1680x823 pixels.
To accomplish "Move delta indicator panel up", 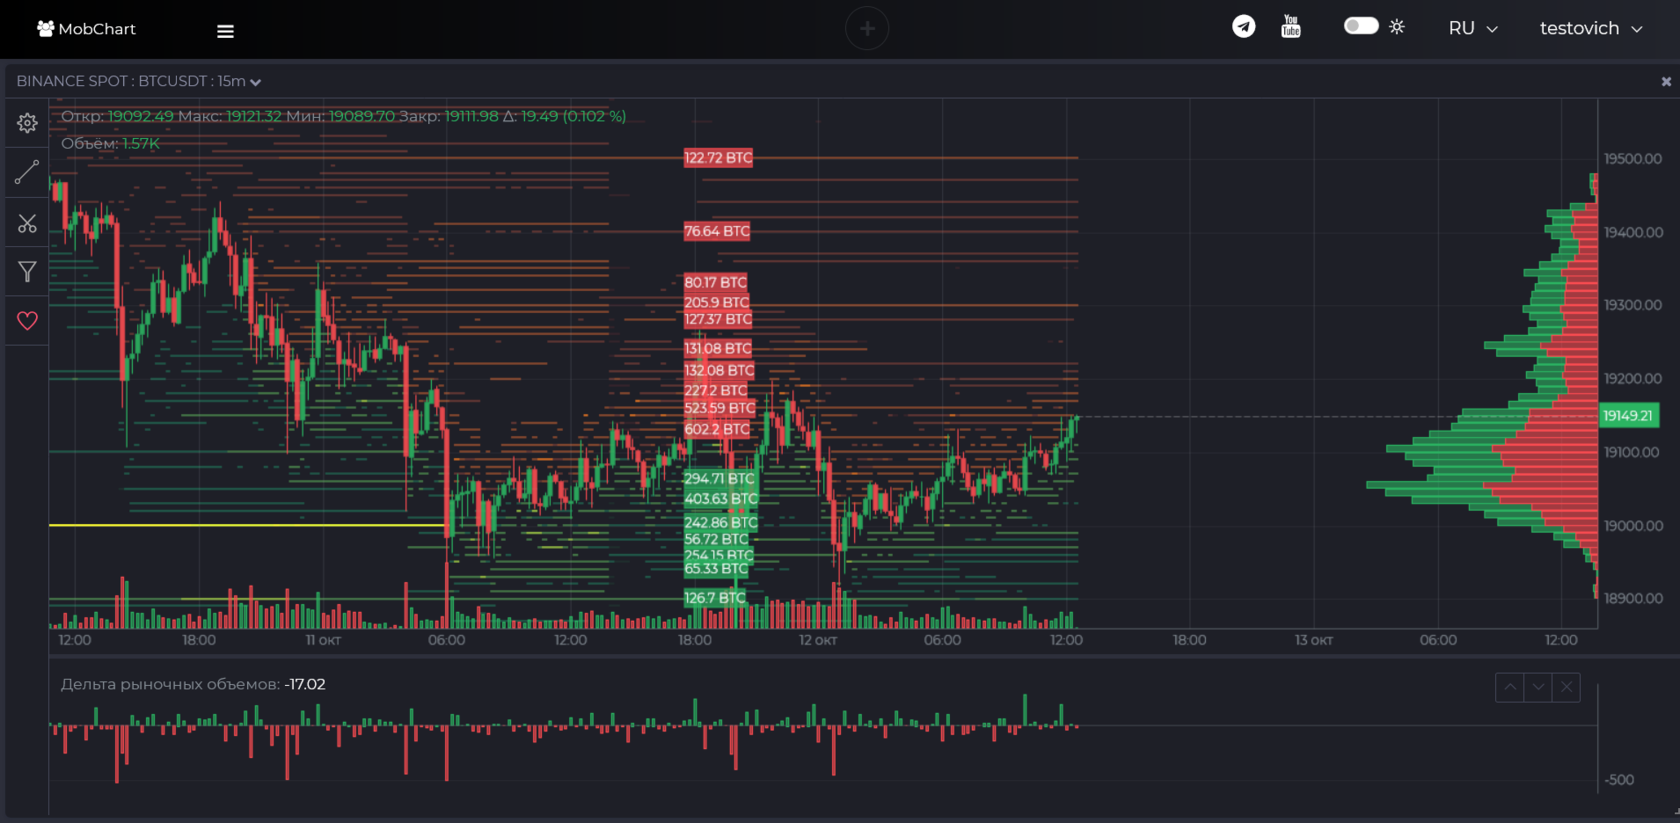I will click(1510, 687).
